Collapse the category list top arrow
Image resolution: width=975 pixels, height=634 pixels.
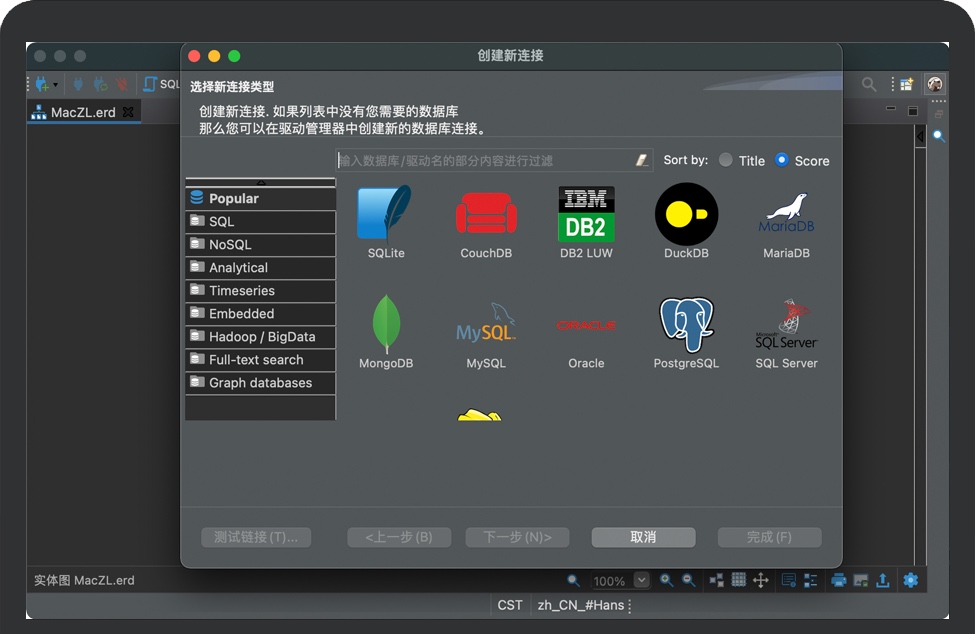click(261, 182)
